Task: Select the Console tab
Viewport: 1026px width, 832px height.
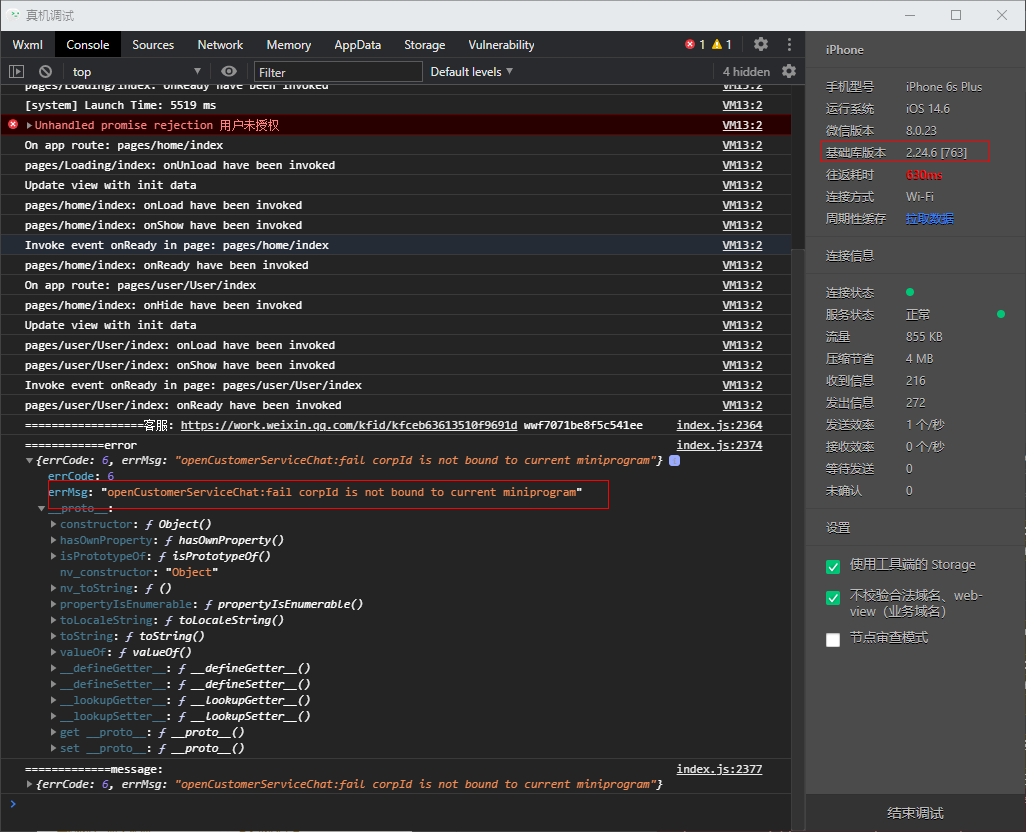Action: click(x=88, y=44)
